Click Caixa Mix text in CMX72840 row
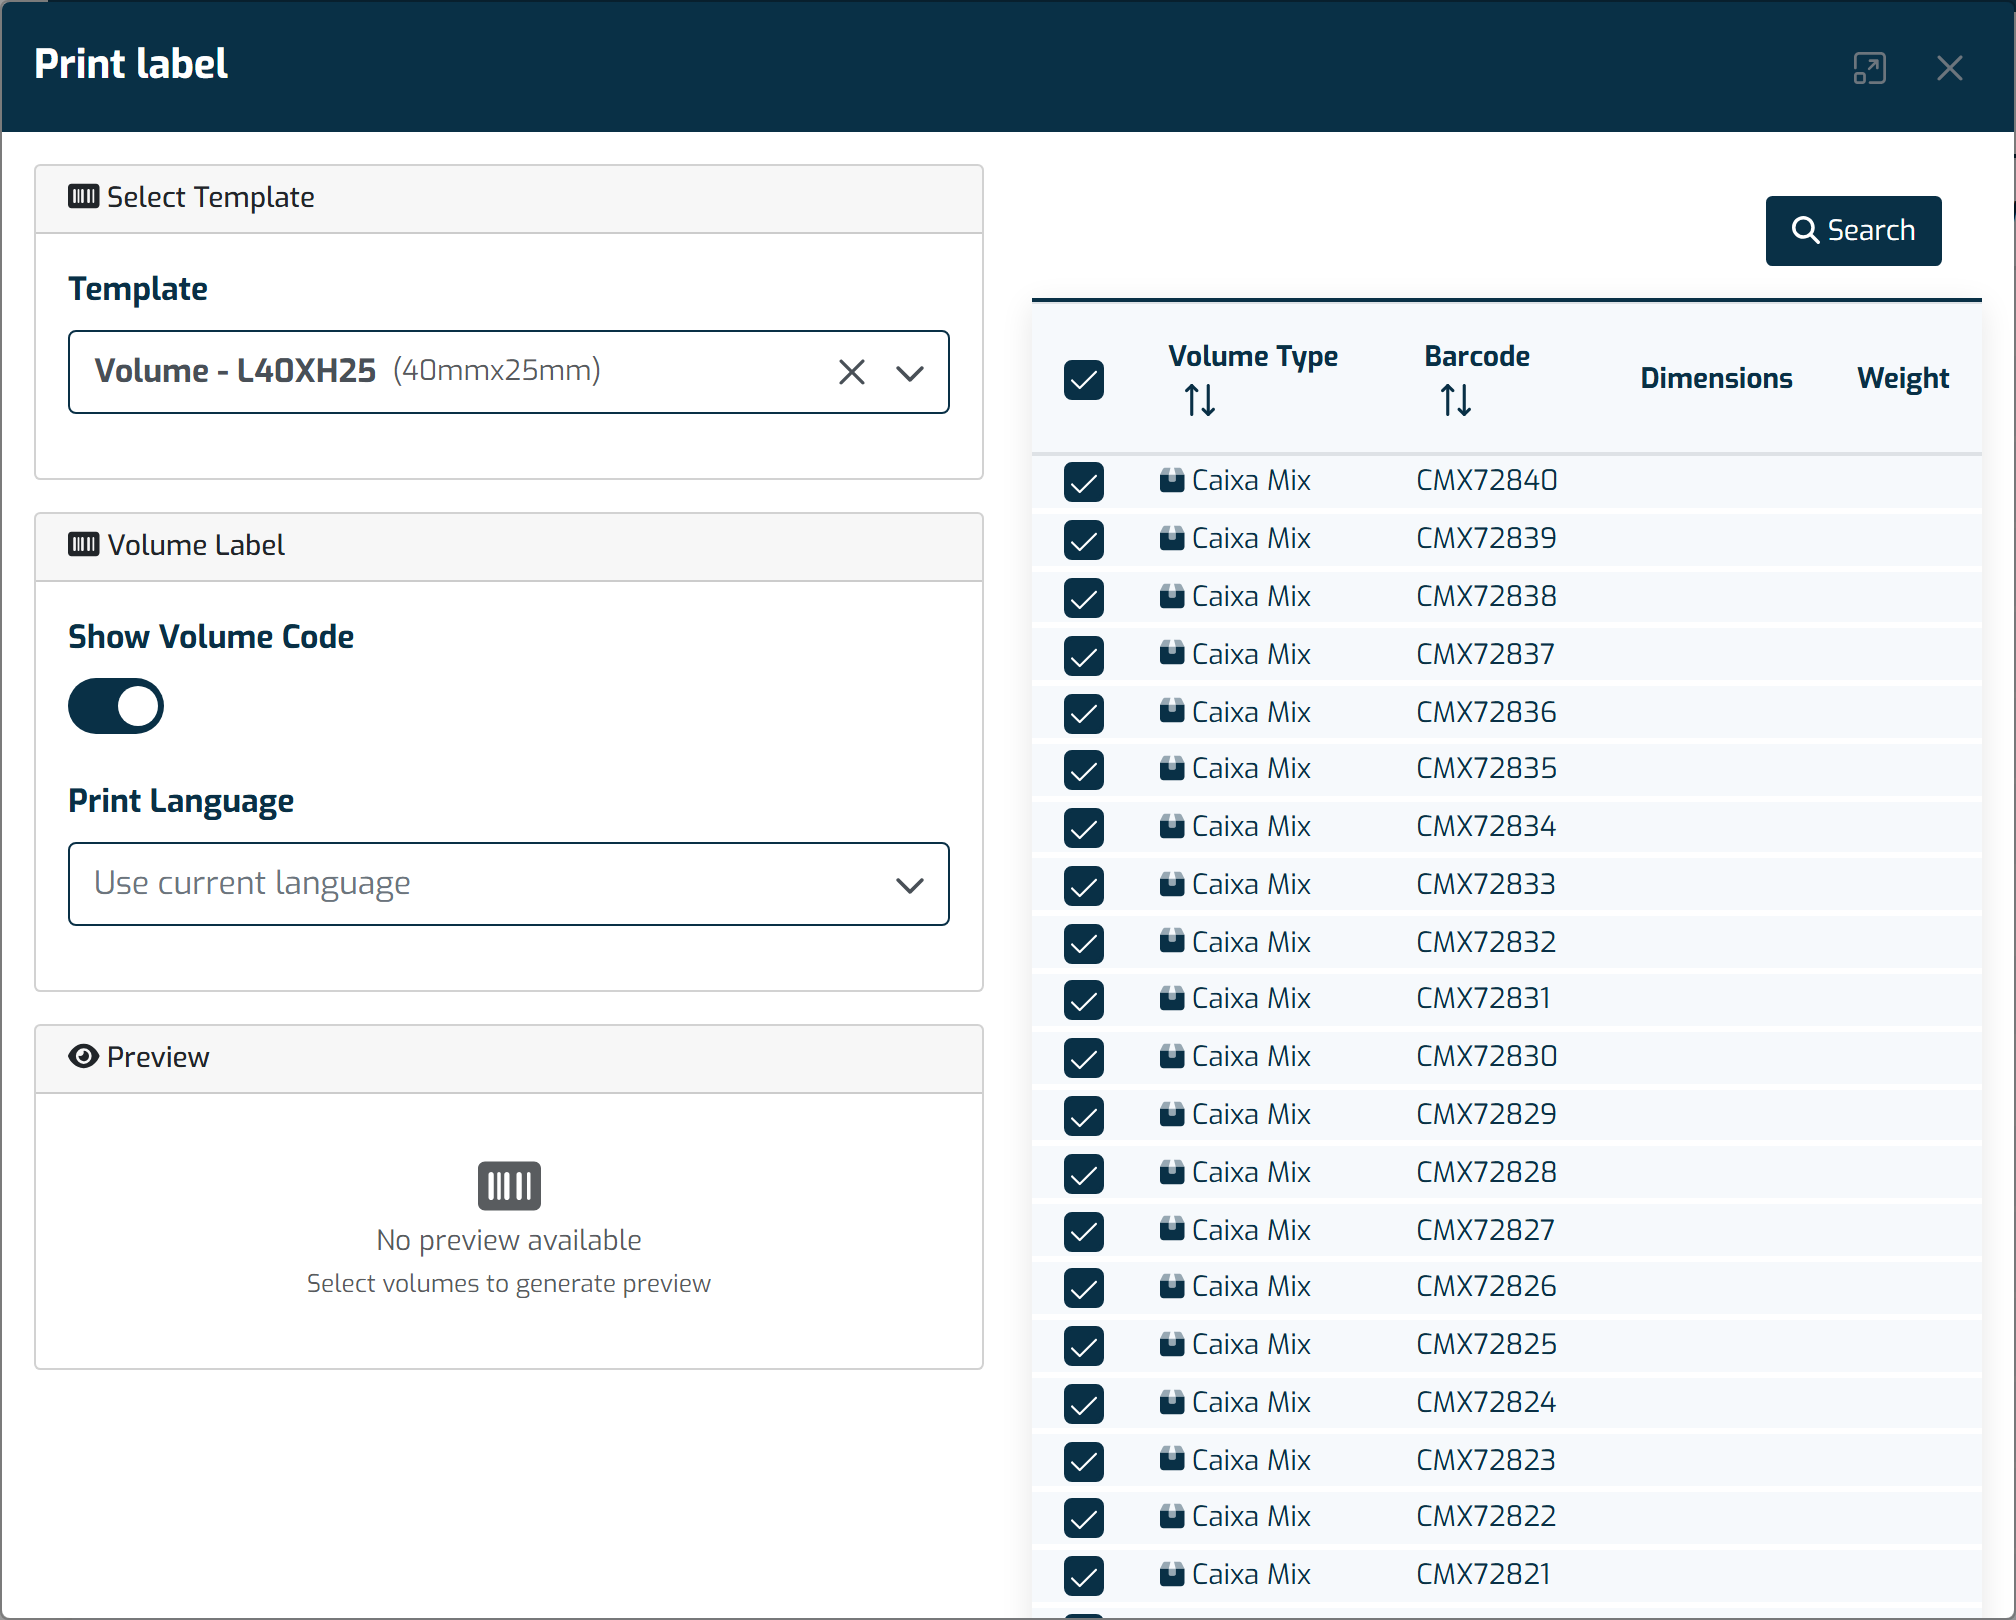Viewport: 2016px width, 1620px height. pyautogui.click(x=1251, y=480)
